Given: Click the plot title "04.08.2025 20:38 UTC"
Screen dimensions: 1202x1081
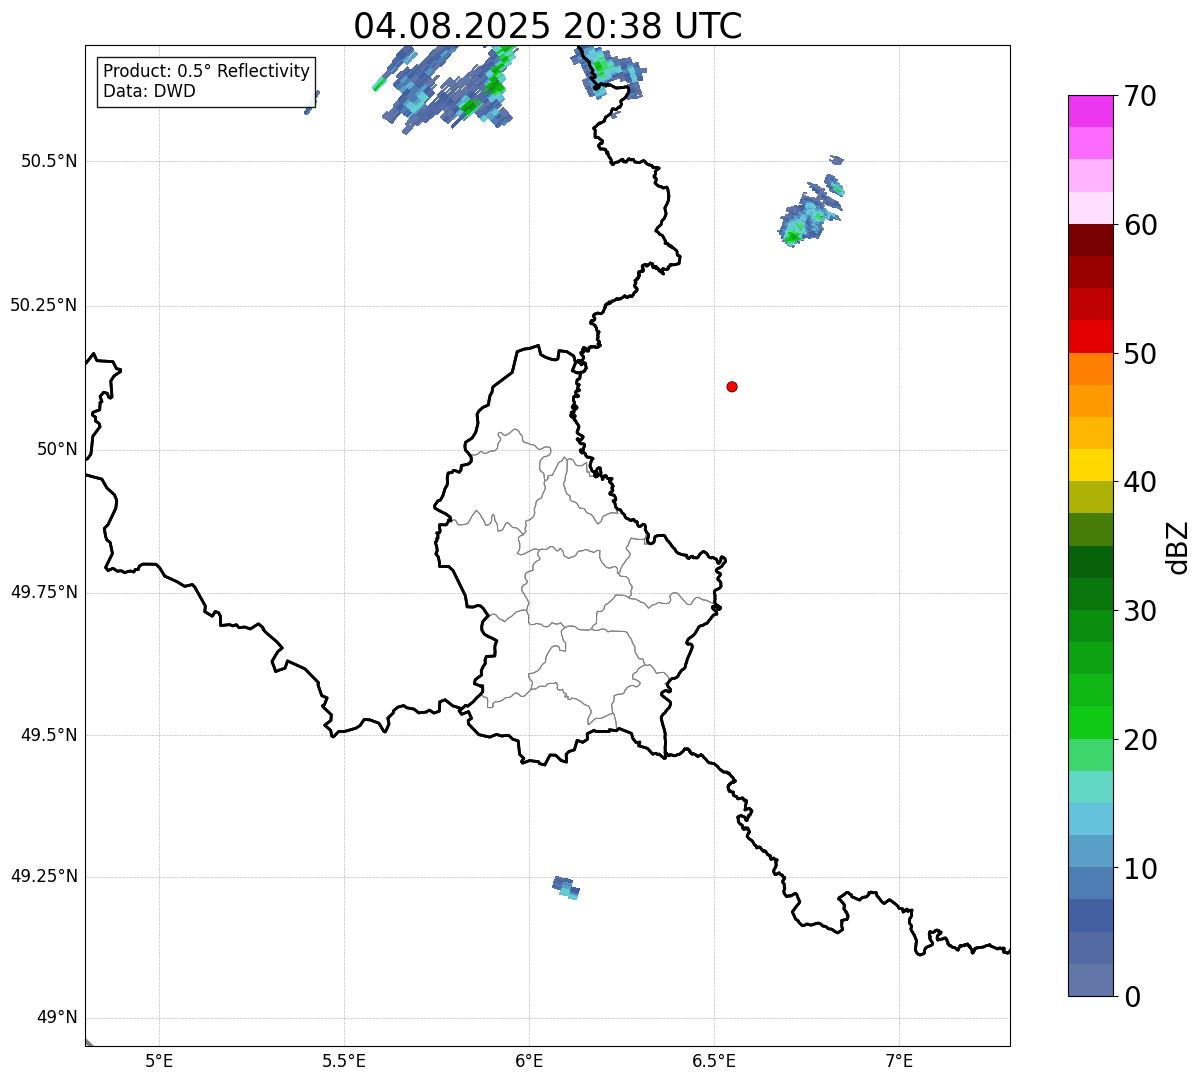Looking at the screenshot, I should click(x=548, y=26).
